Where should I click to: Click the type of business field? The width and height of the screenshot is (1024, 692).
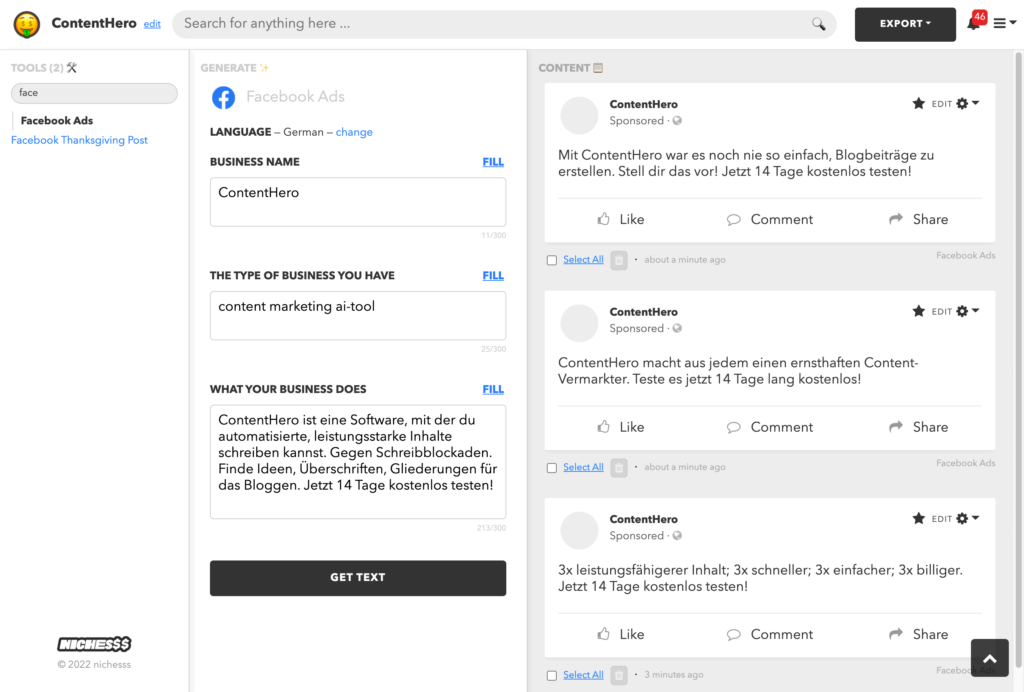click(x=358, y=316)
